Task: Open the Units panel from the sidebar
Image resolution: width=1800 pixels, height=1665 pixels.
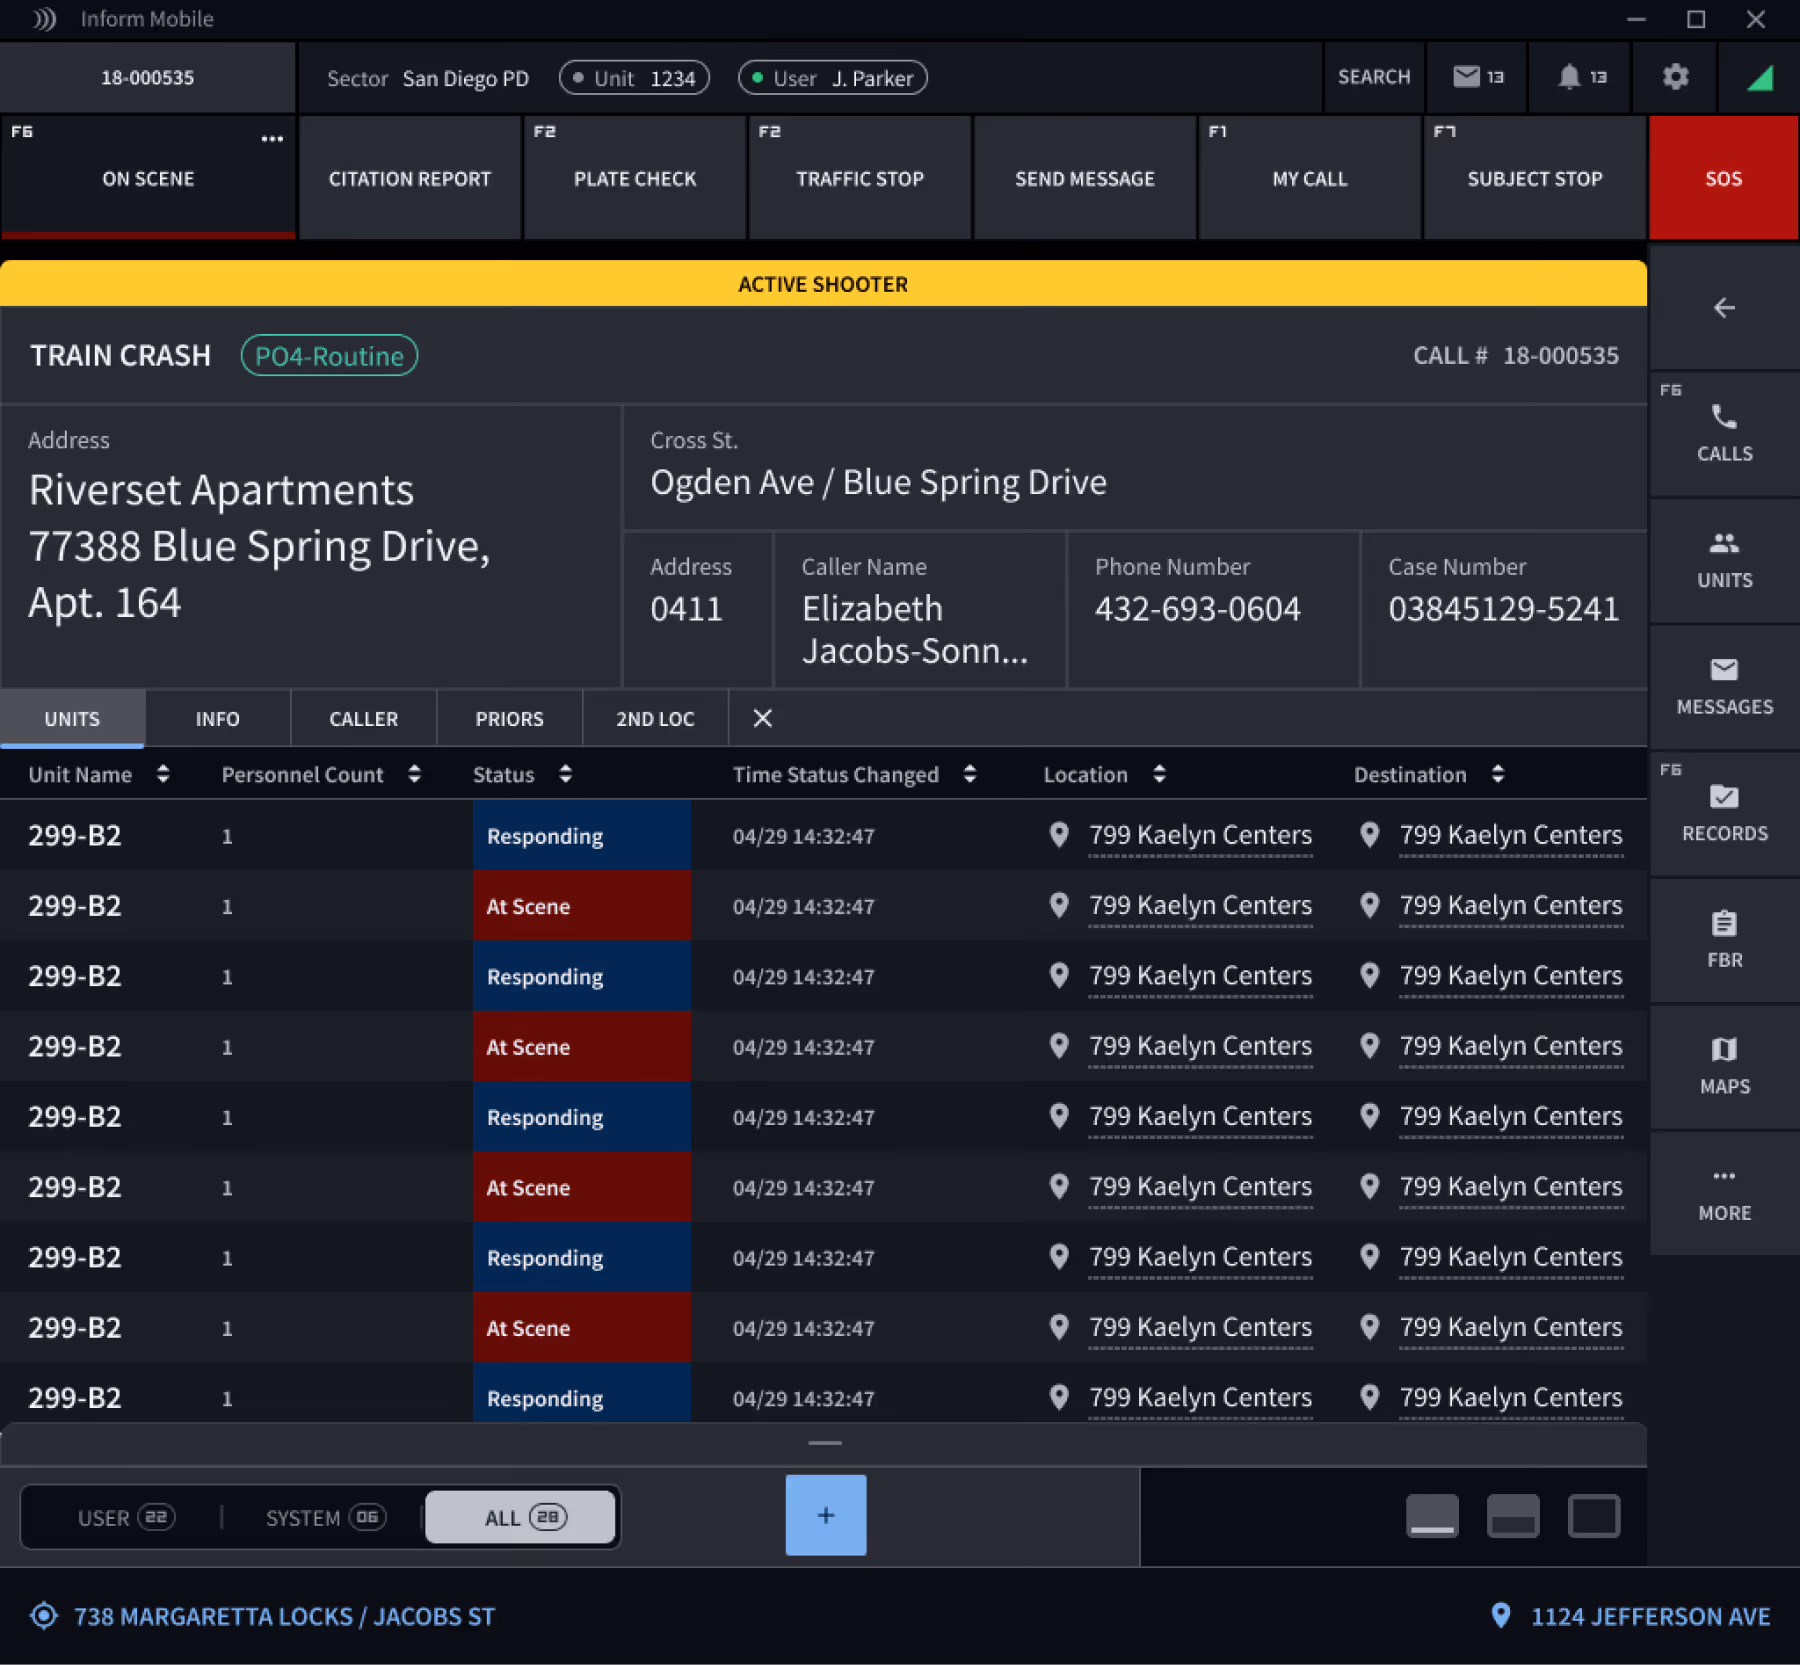Action: (1723, 560)
